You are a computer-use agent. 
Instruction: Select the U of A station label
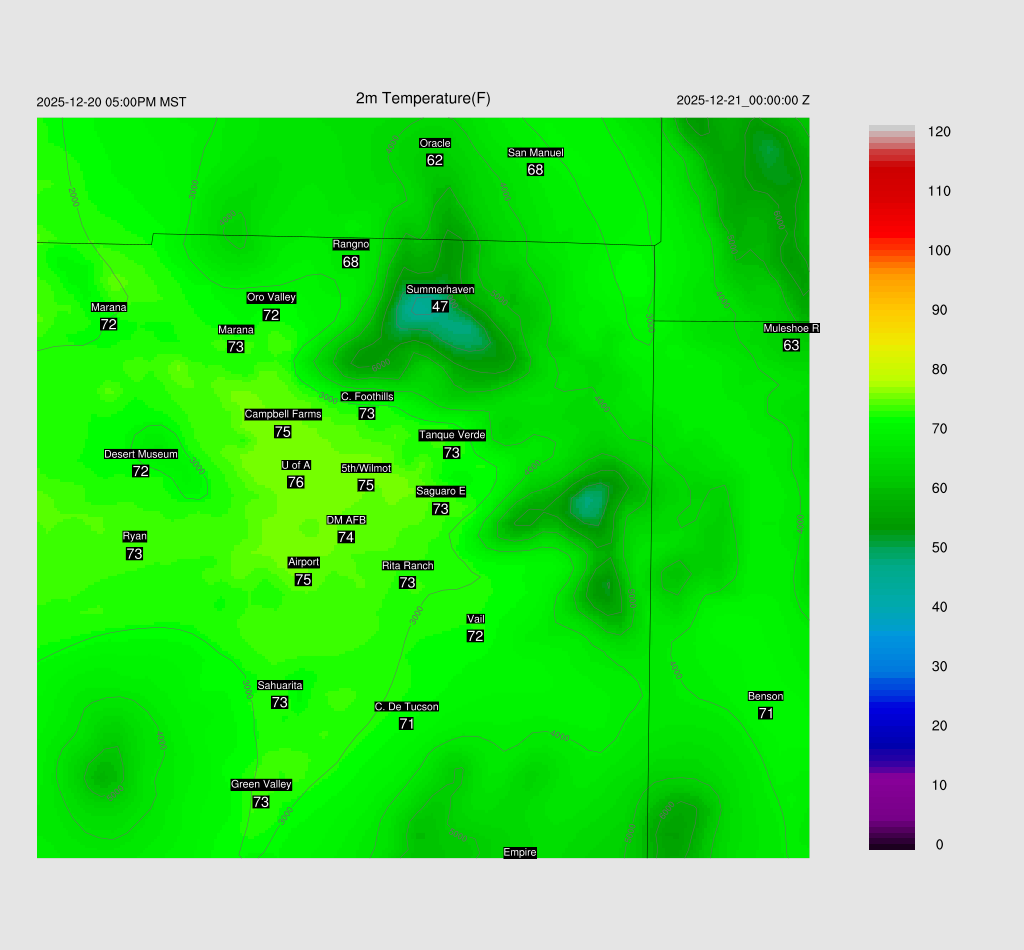296,465
